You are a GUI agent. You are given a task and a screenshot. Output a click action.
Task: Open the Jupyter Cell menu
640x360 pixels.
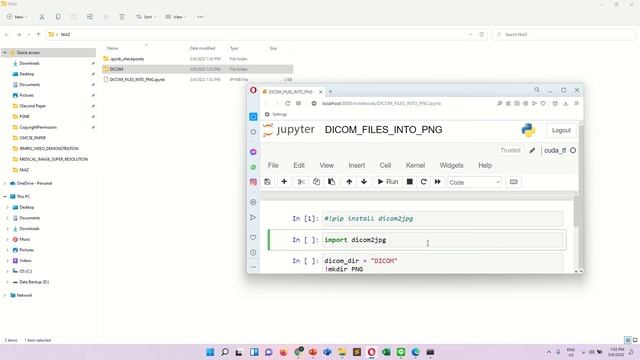pyautogui.click(x=385, y=165)
